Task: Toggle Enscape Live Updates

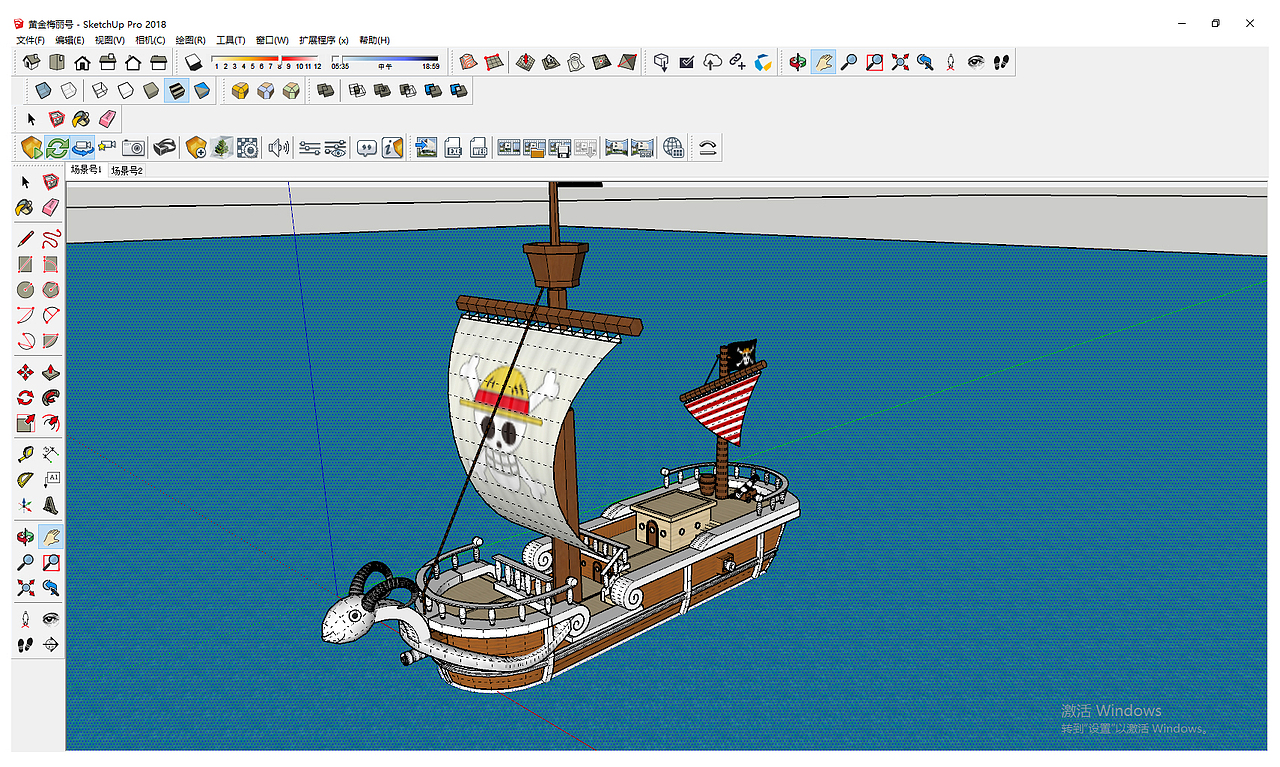Action: (57, 148)
